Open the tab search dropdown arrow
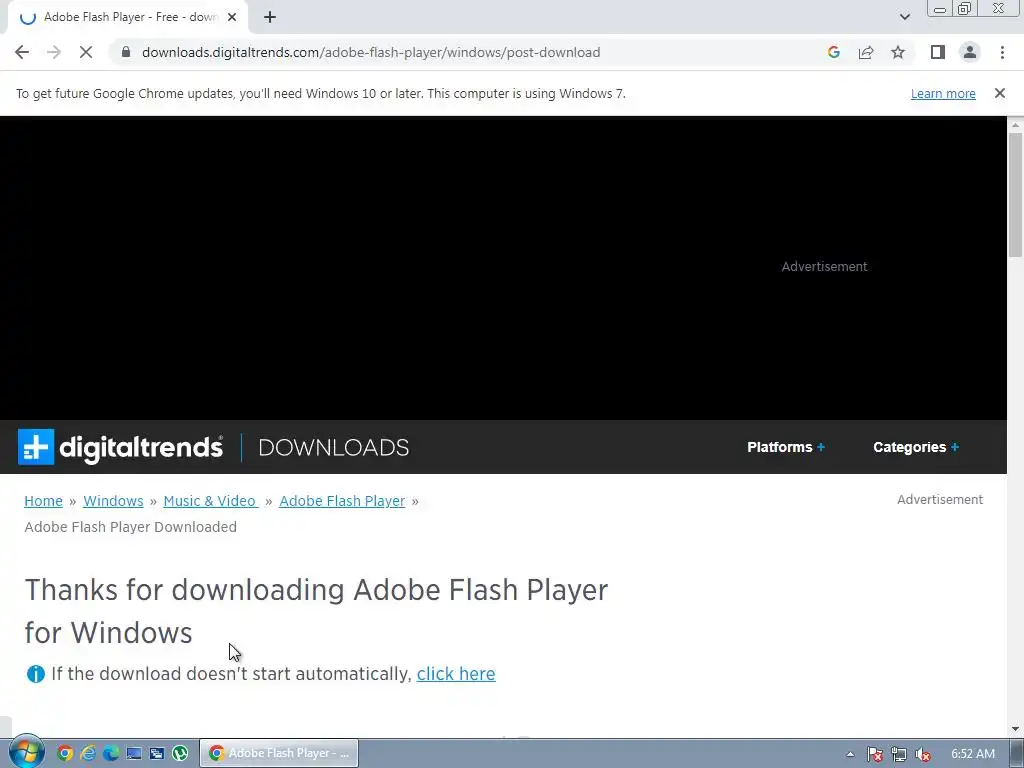 pos(904,17)
